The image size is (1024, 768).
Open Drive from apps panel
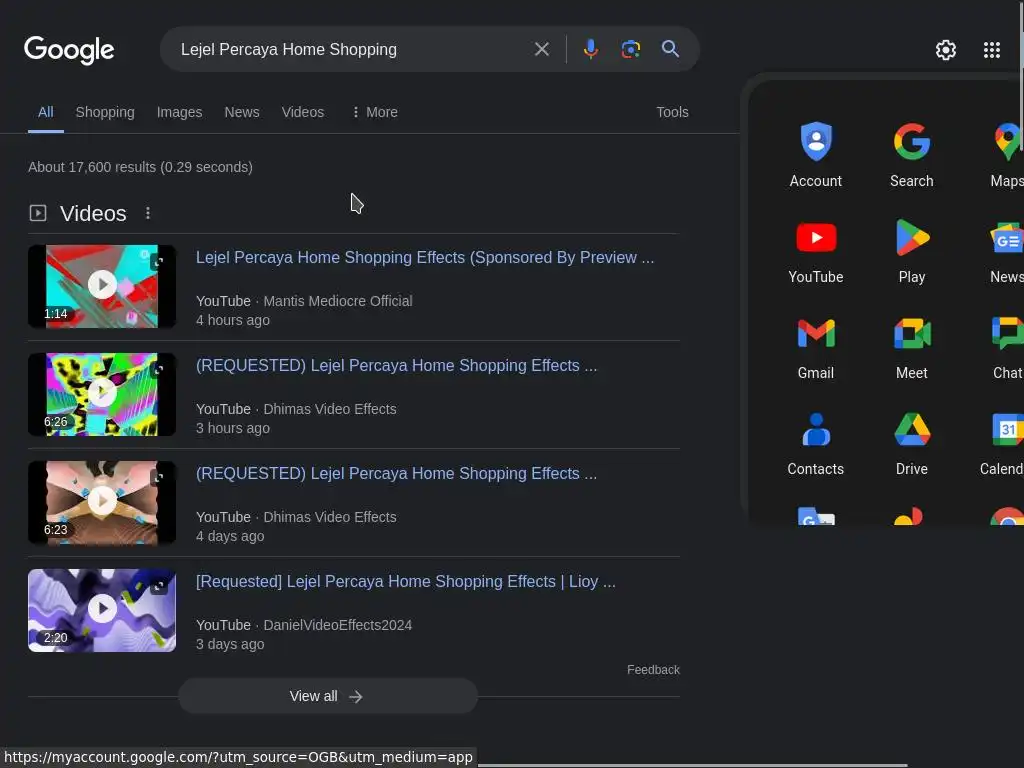[912, 443]
